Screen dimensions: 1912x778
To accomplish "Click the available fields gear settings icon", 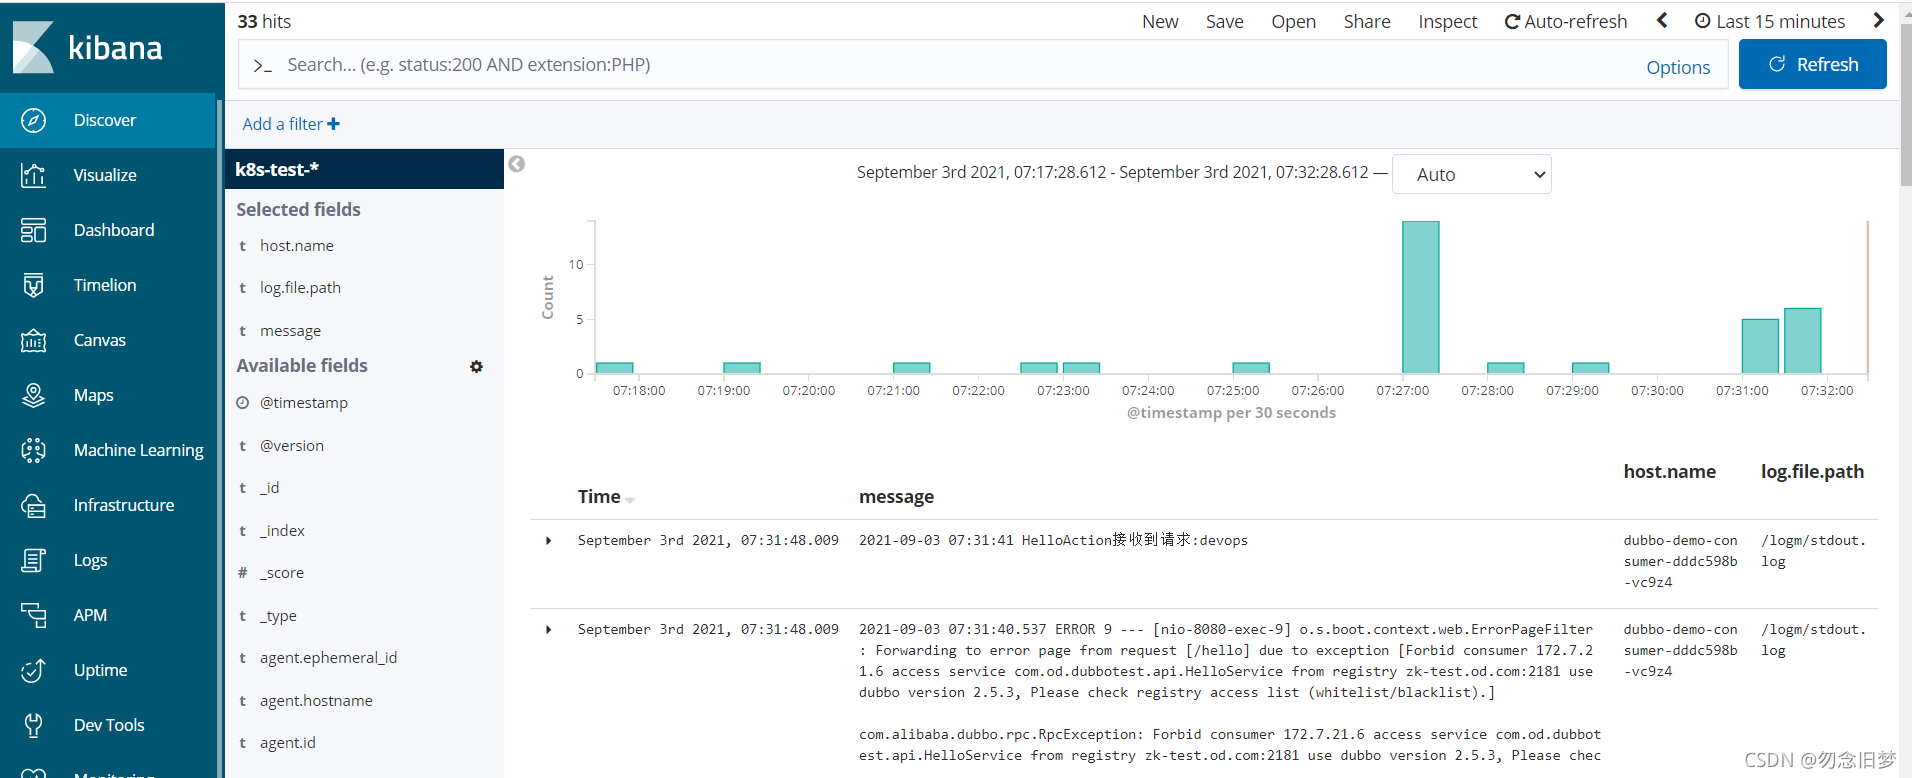I will tap(476, 367).
